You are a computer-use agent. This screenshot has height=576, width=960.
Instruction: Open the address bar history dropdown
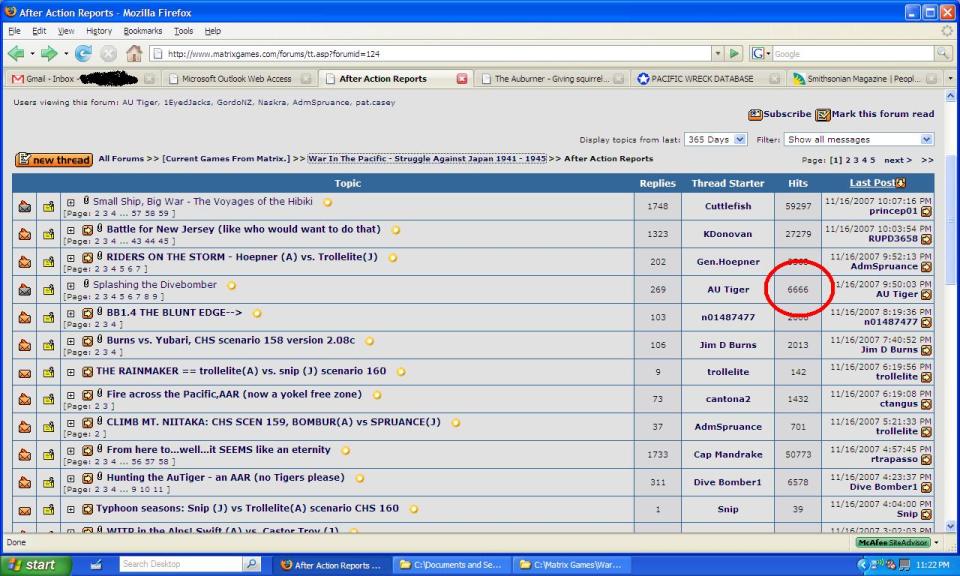[718, 54]
